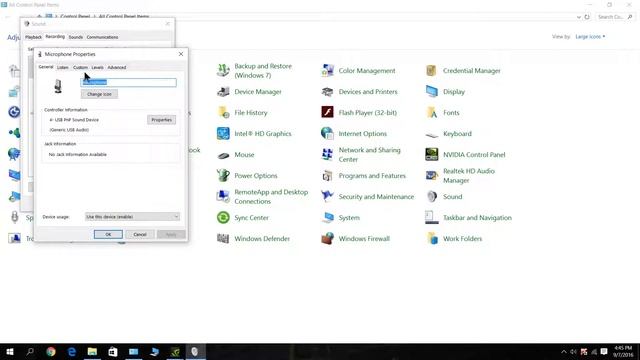Open taskbar search magnifier
The width and height of the screenshot is (640, 360).
click(30, 351)
